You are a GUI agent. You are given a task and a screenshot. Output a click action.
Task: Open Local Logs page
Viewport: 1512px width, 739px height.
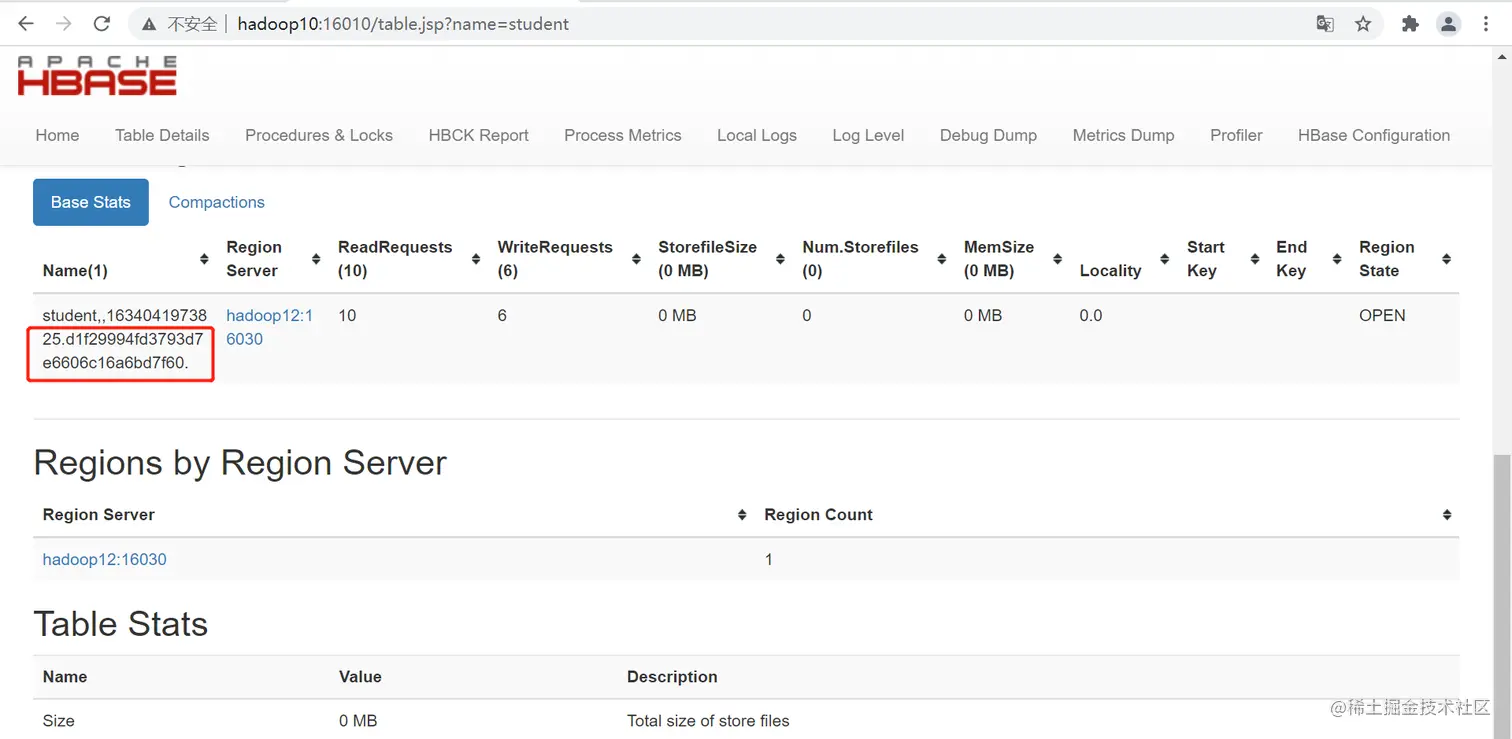tap(757, 135)
